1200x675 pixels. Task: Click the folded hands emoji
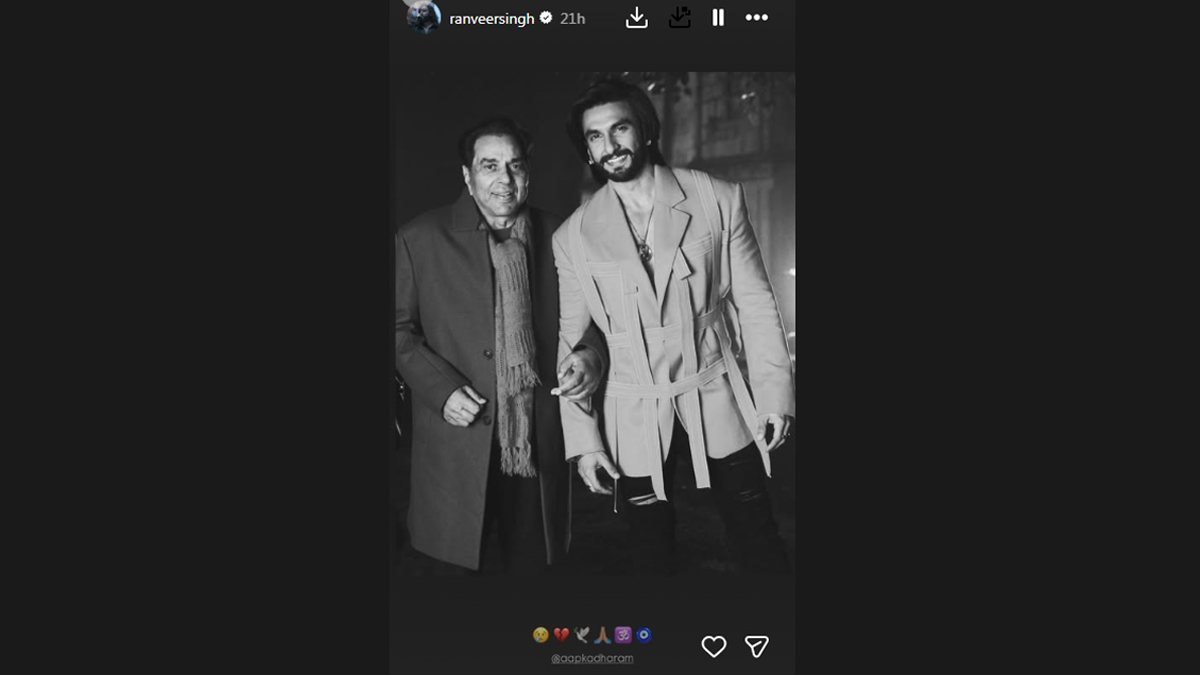tap(602, 635)
